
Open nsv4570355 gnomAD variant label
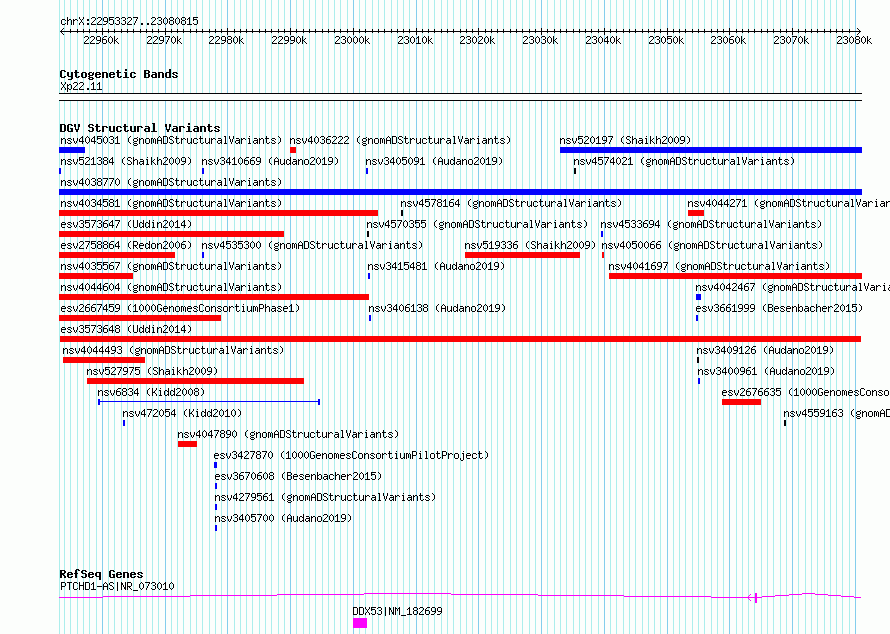477,224
